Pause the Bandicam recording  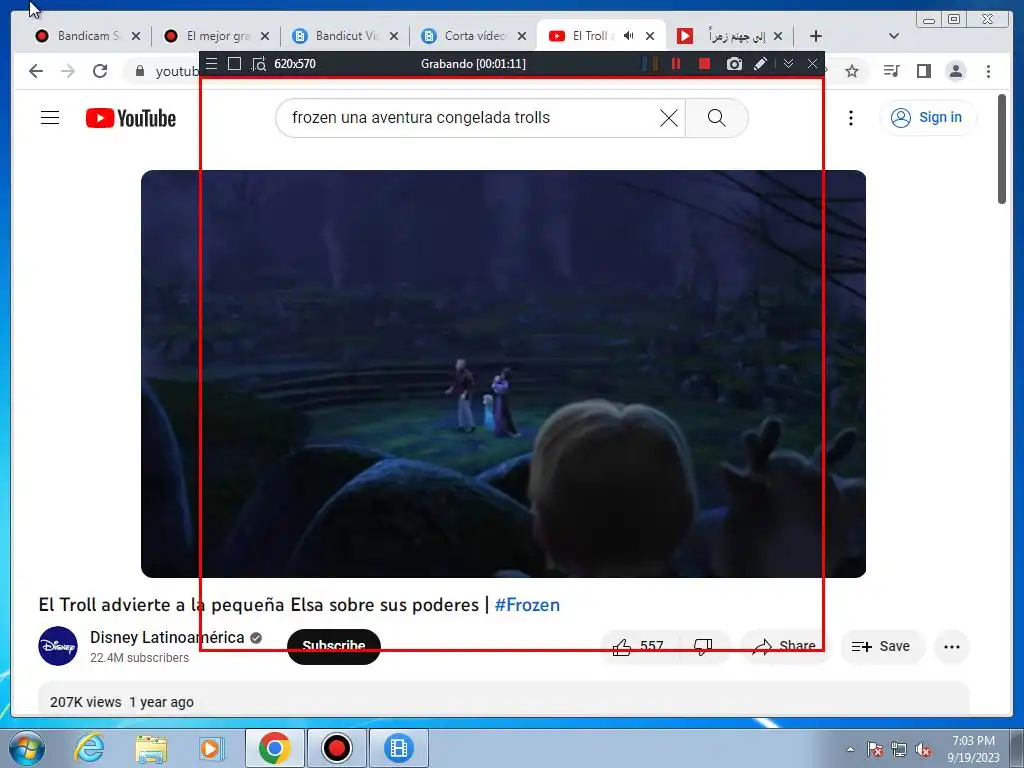point(677,63)
